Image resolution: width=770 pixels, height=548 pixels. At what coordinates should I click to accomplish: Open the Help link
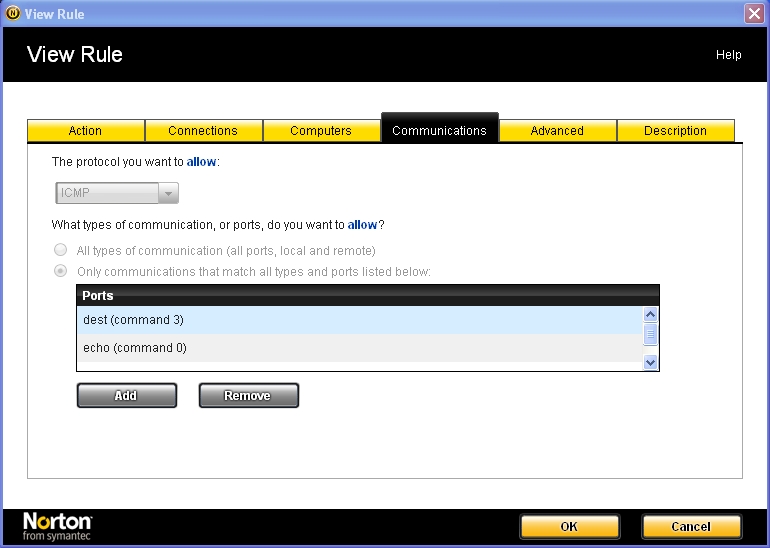click(x=728, y=55)
